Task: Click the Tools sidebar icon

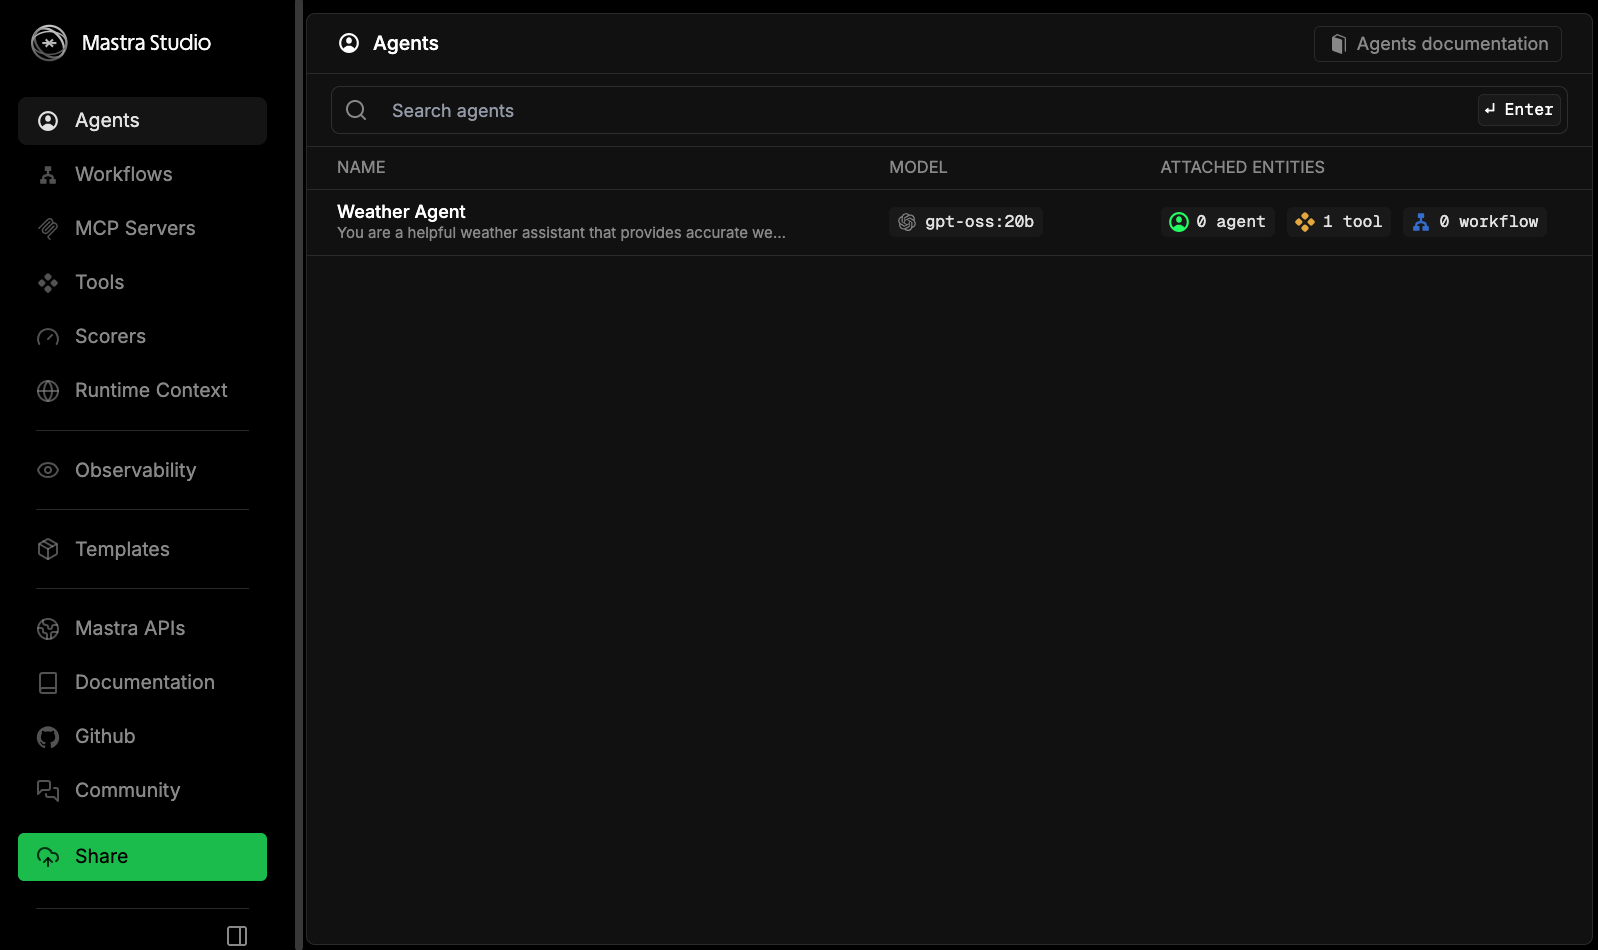Action: 48,283
